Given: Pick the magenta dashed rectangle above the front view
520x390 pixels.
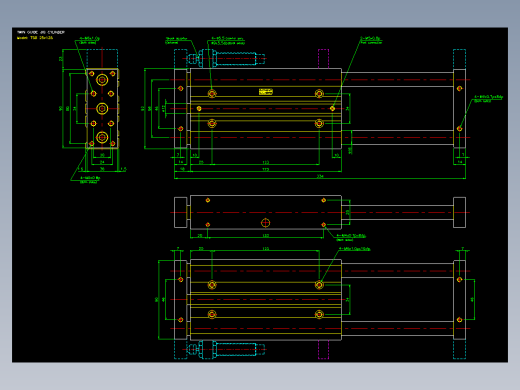Looking at the screenshot, I should click(323, 59).
